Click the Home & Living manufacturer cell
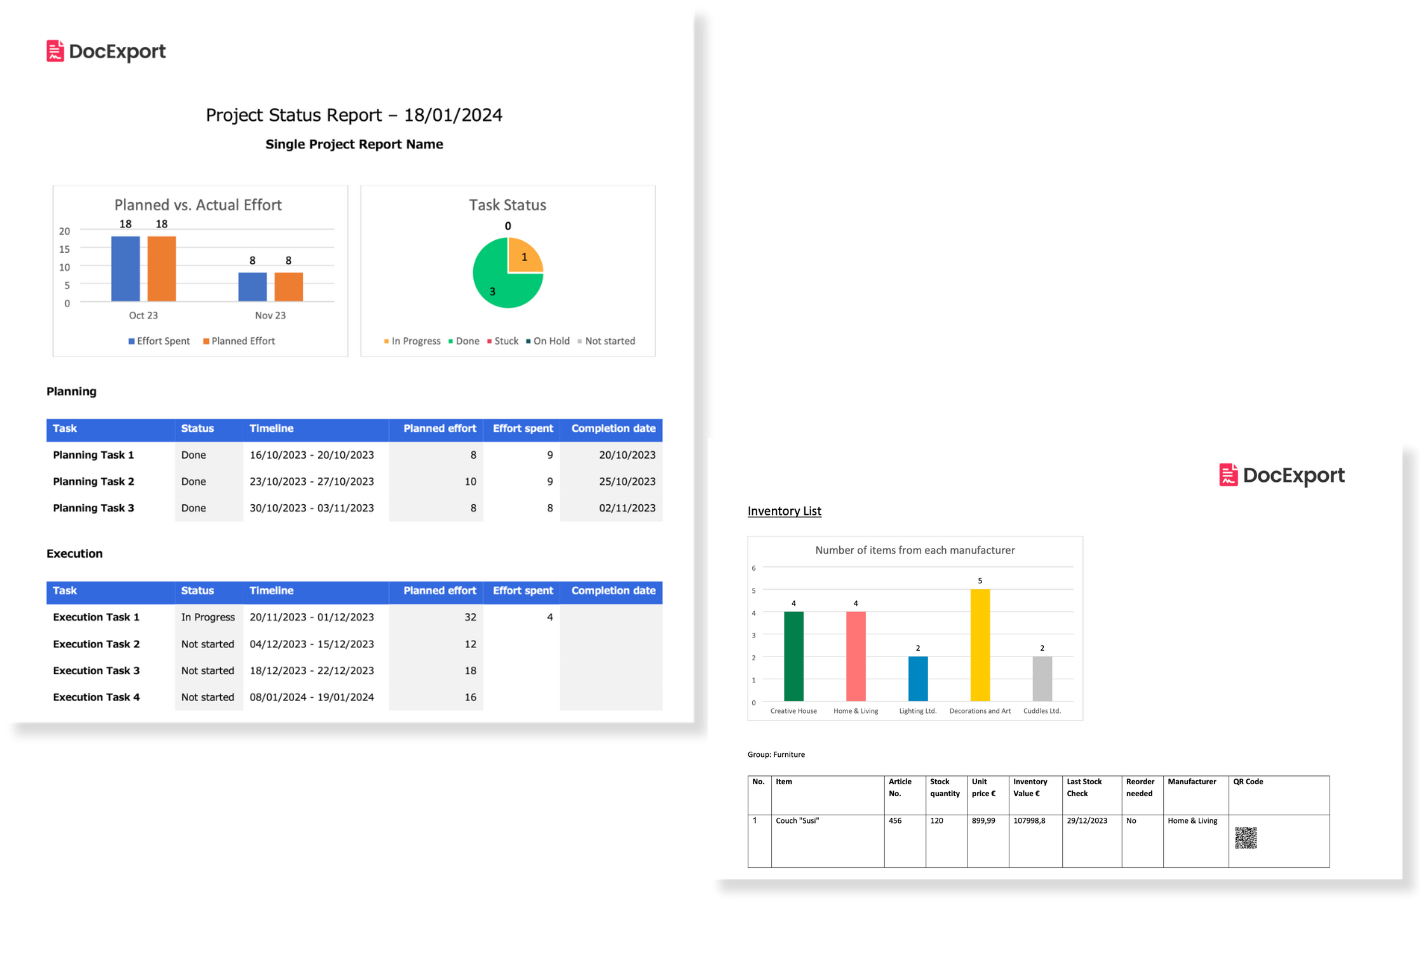This screenshot has height=970, width=1420. coord(1192,821)
